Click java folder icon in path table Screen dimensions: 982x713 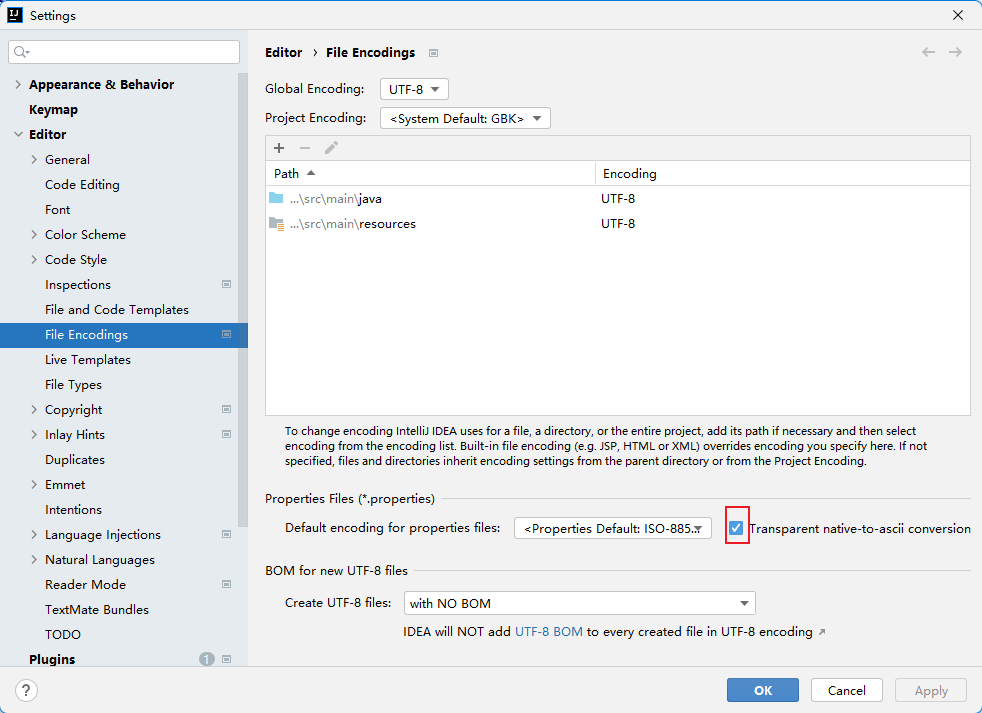[x=276, y=198]
